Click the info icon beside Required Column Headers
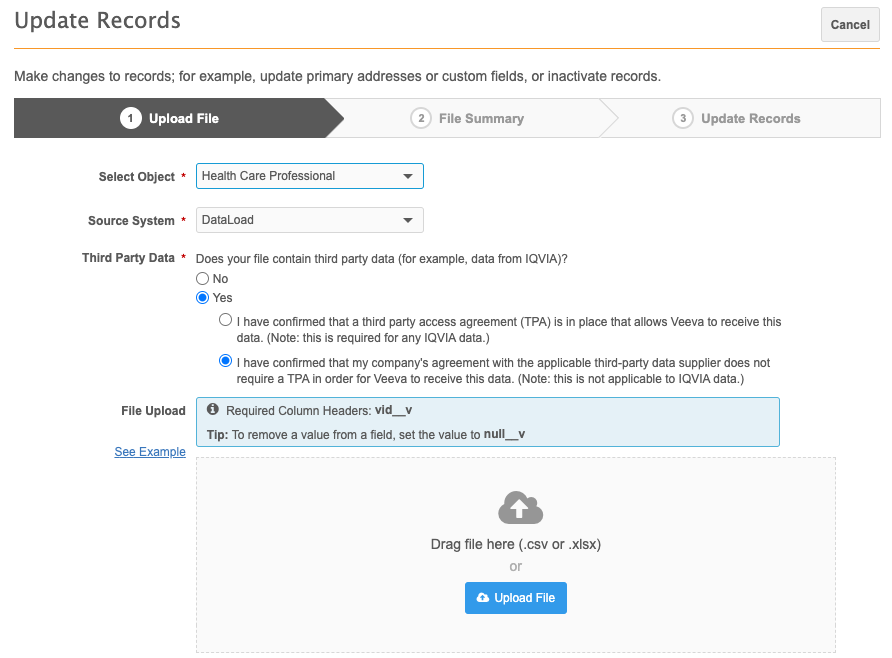The height and width of the screenshot is (658, 892). (212, 410)
